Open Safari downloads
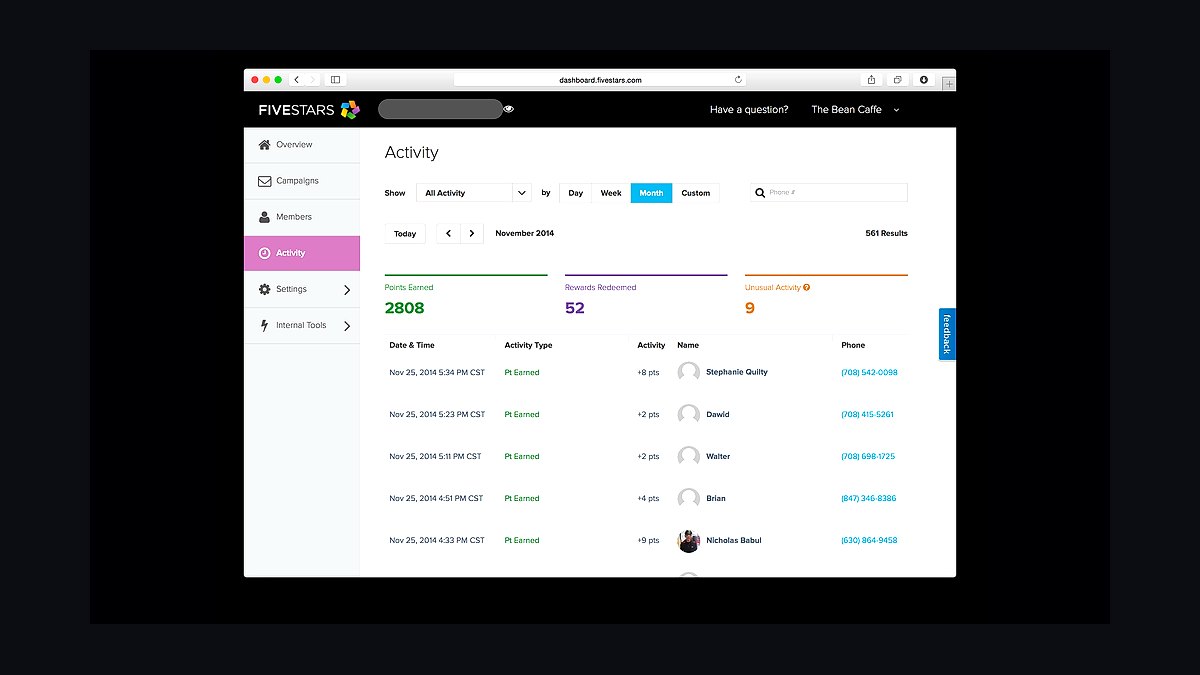This screenshot has width=1200, height=675. [924, 80]
